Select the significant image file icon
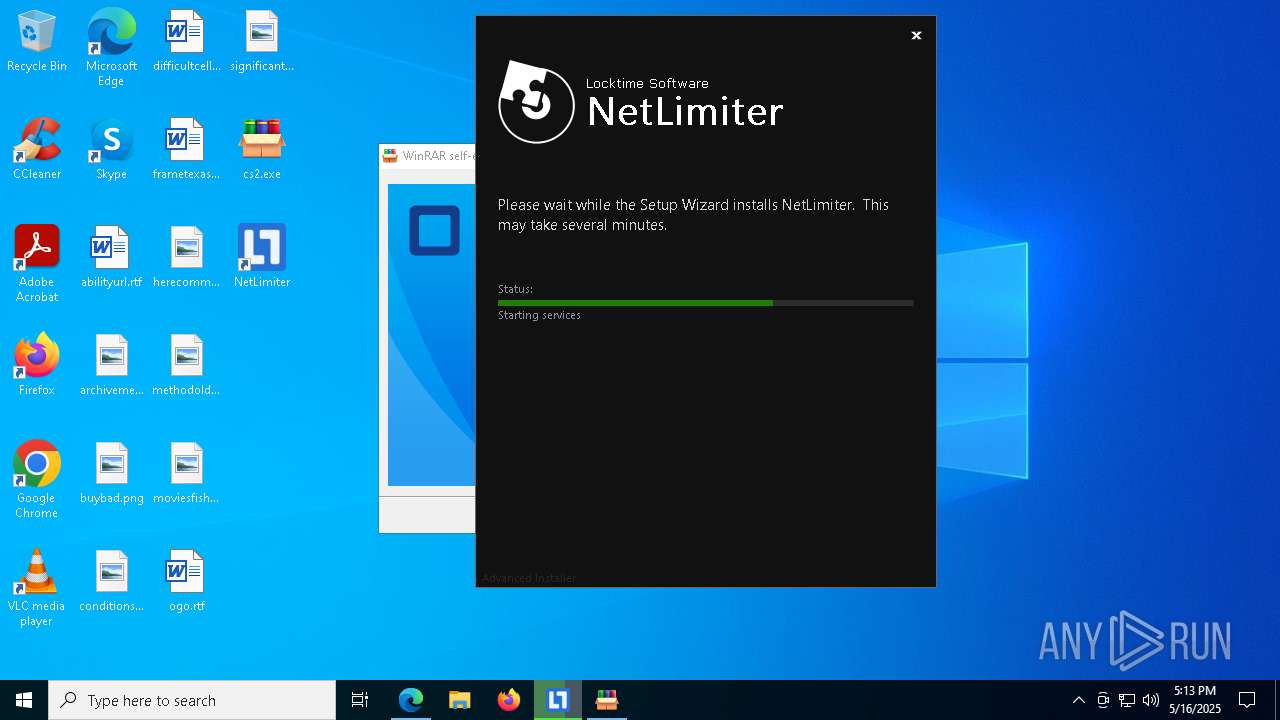This screenshot has width=1280, height=720. pyautogui.click(x=261, y=42)
